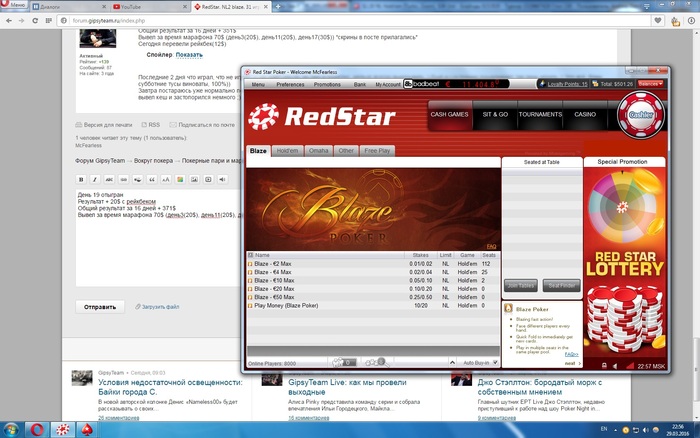Select the Blaze - €10 Max table row
Viewport: 700px width, 438px height.
coord(373,280)
